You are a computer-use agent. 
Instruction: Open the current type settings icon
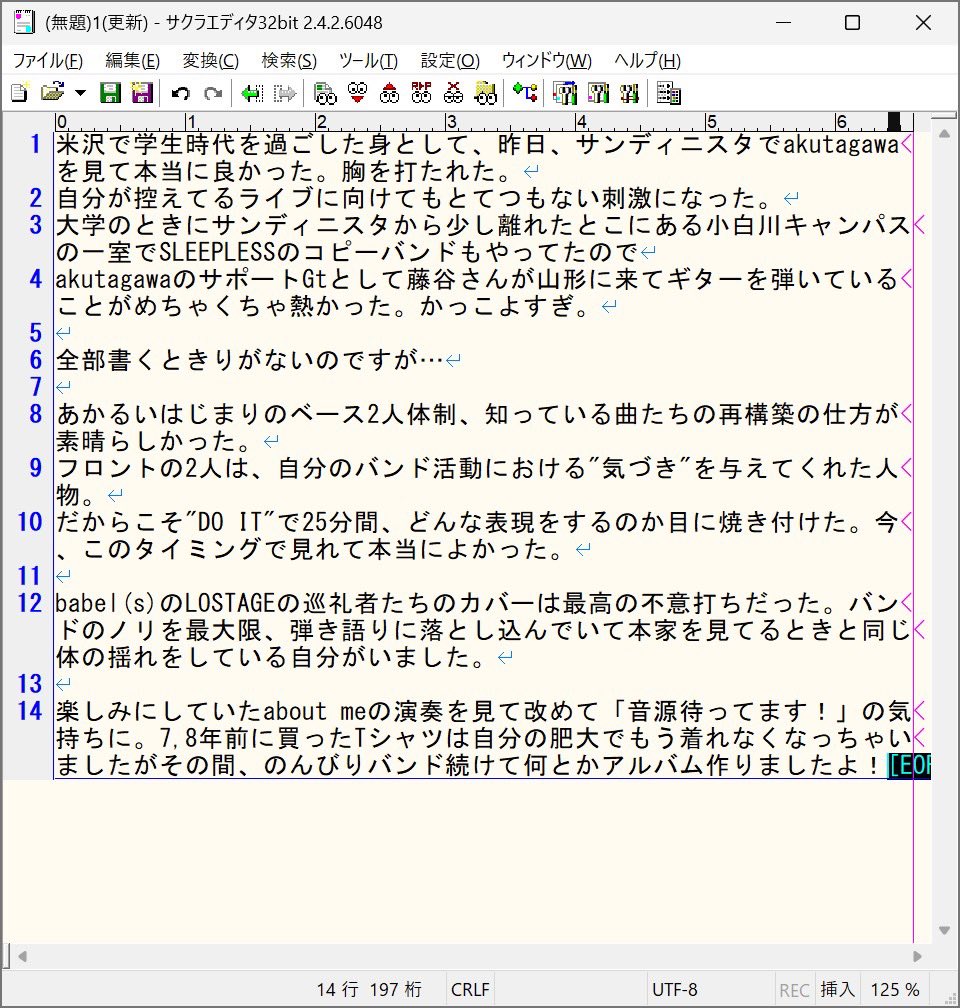coord(598,93)
